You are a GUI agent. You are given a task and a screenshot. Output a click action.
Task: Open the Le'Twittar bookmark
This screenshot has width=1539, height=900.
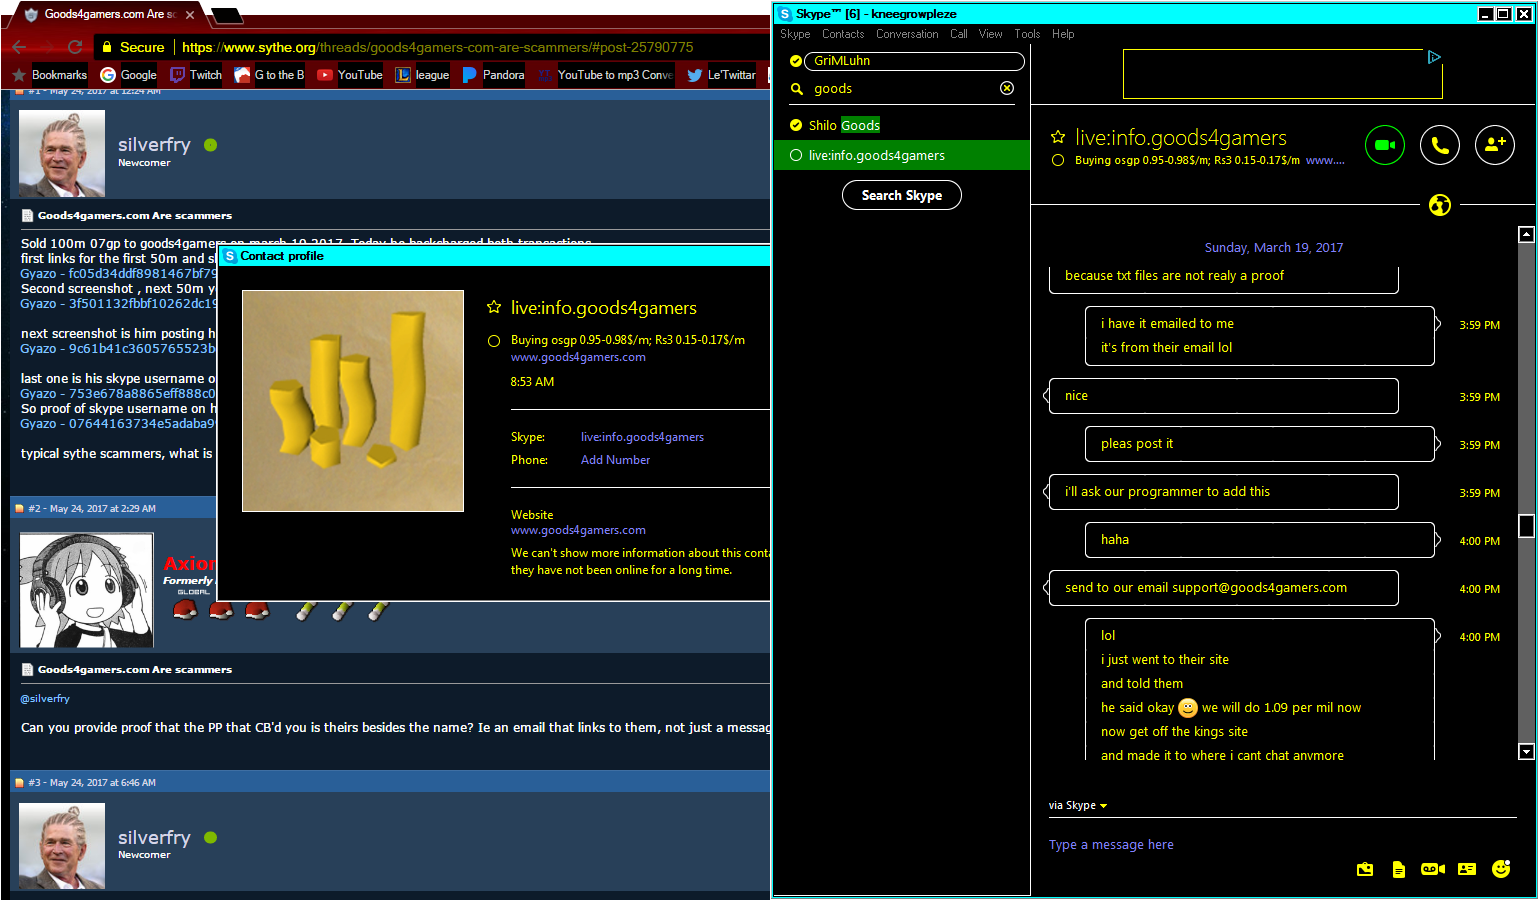[721, 75]
